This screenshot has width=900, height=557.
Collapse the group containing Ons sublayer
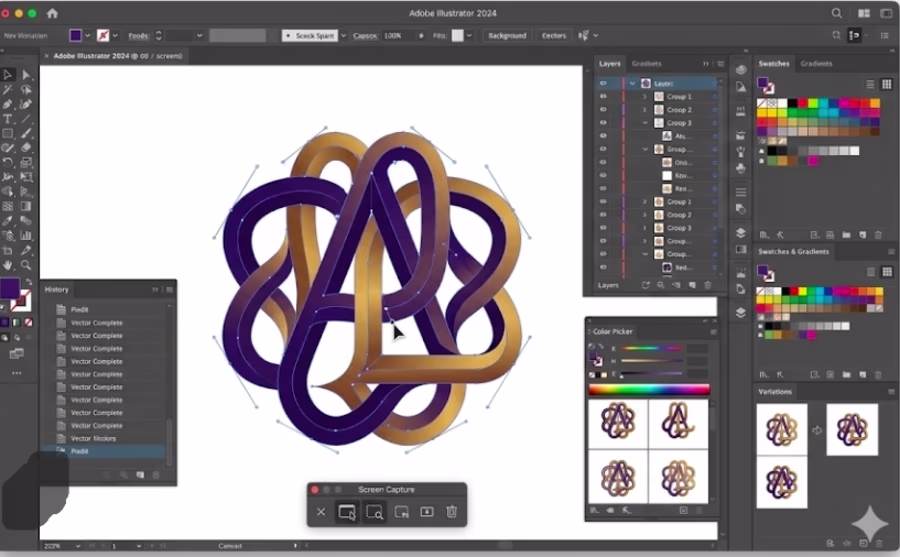coord(645,149)
